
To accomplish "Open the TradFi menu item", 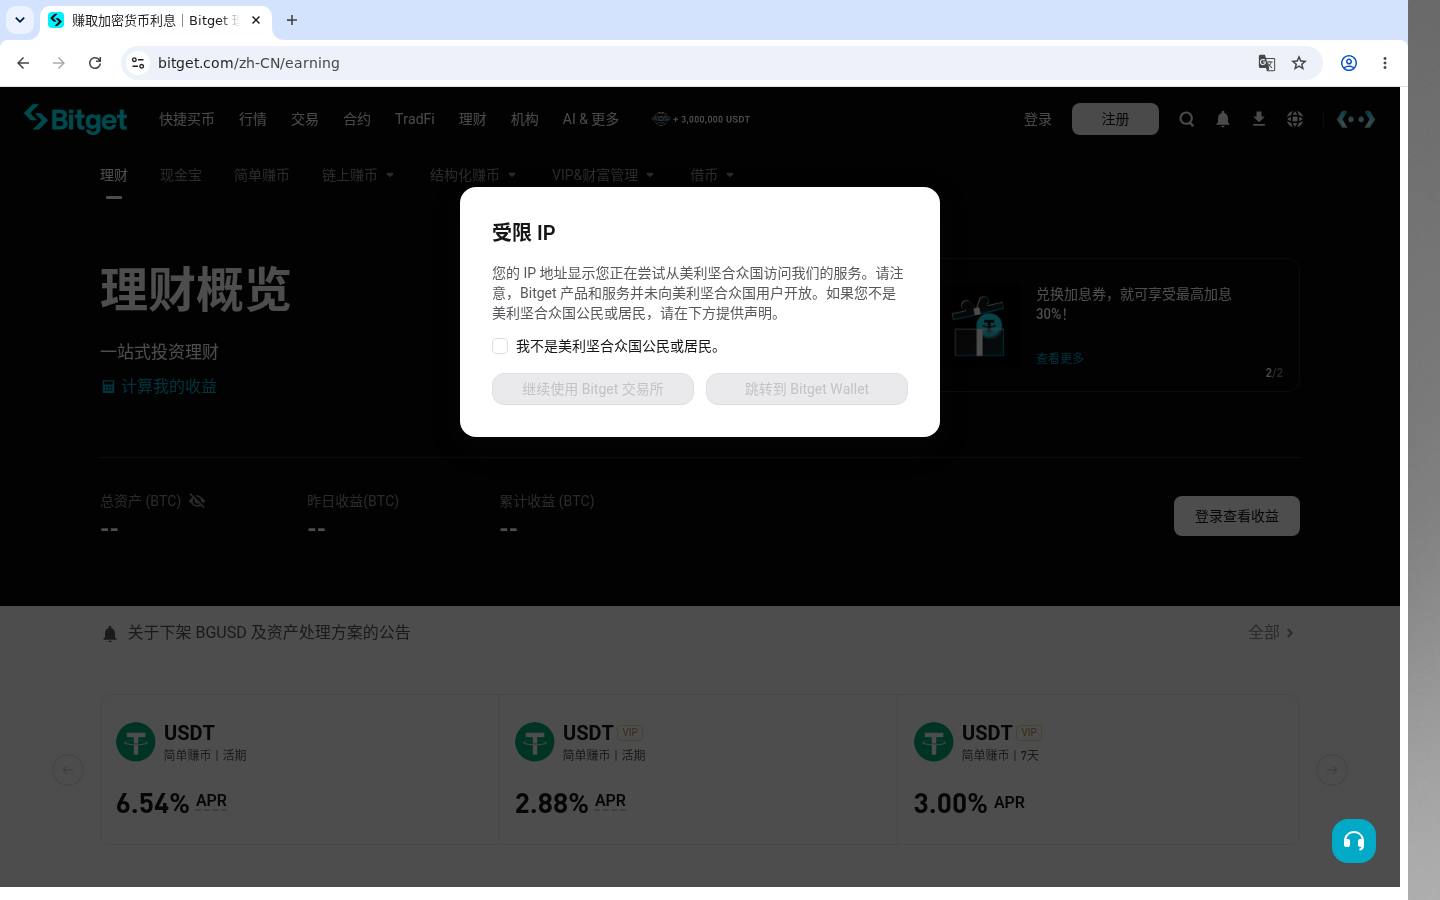I will coord(415,119).
